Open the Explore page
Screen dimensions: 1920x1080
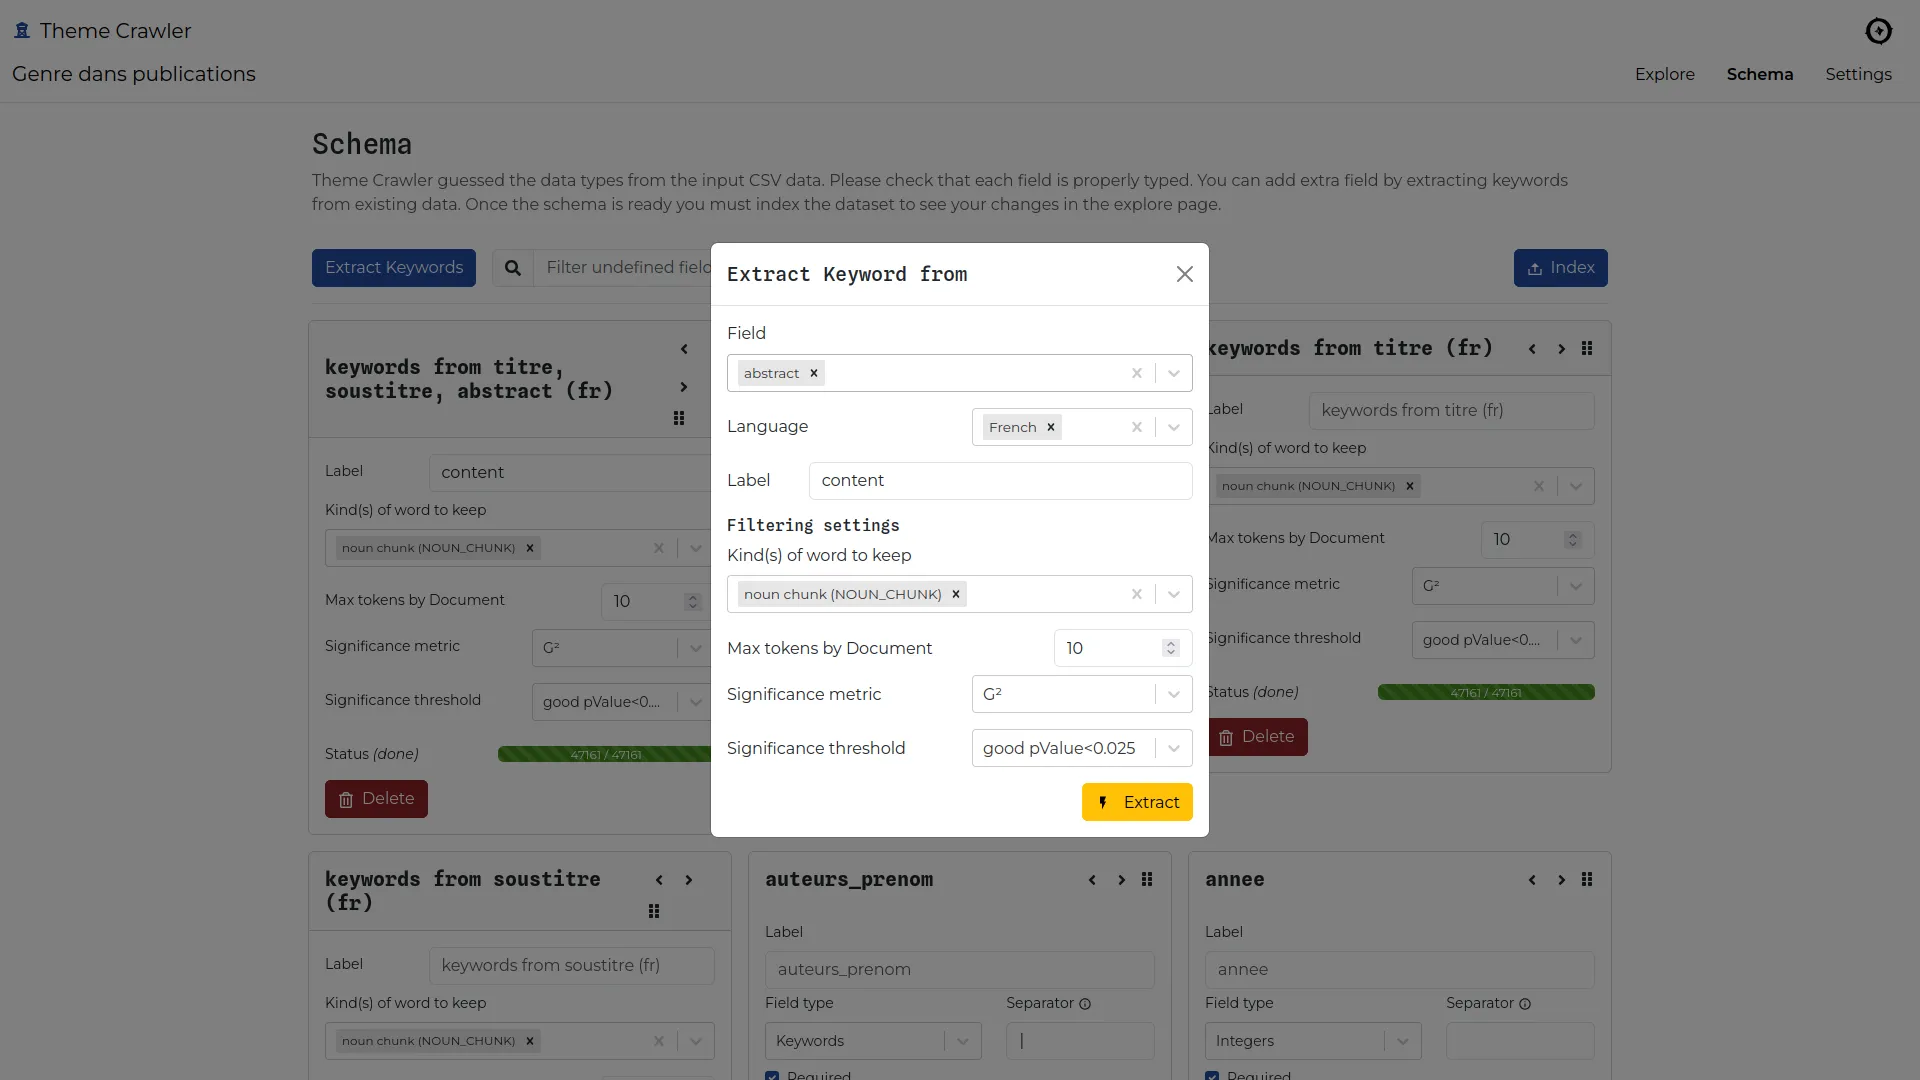[1664, 74]
